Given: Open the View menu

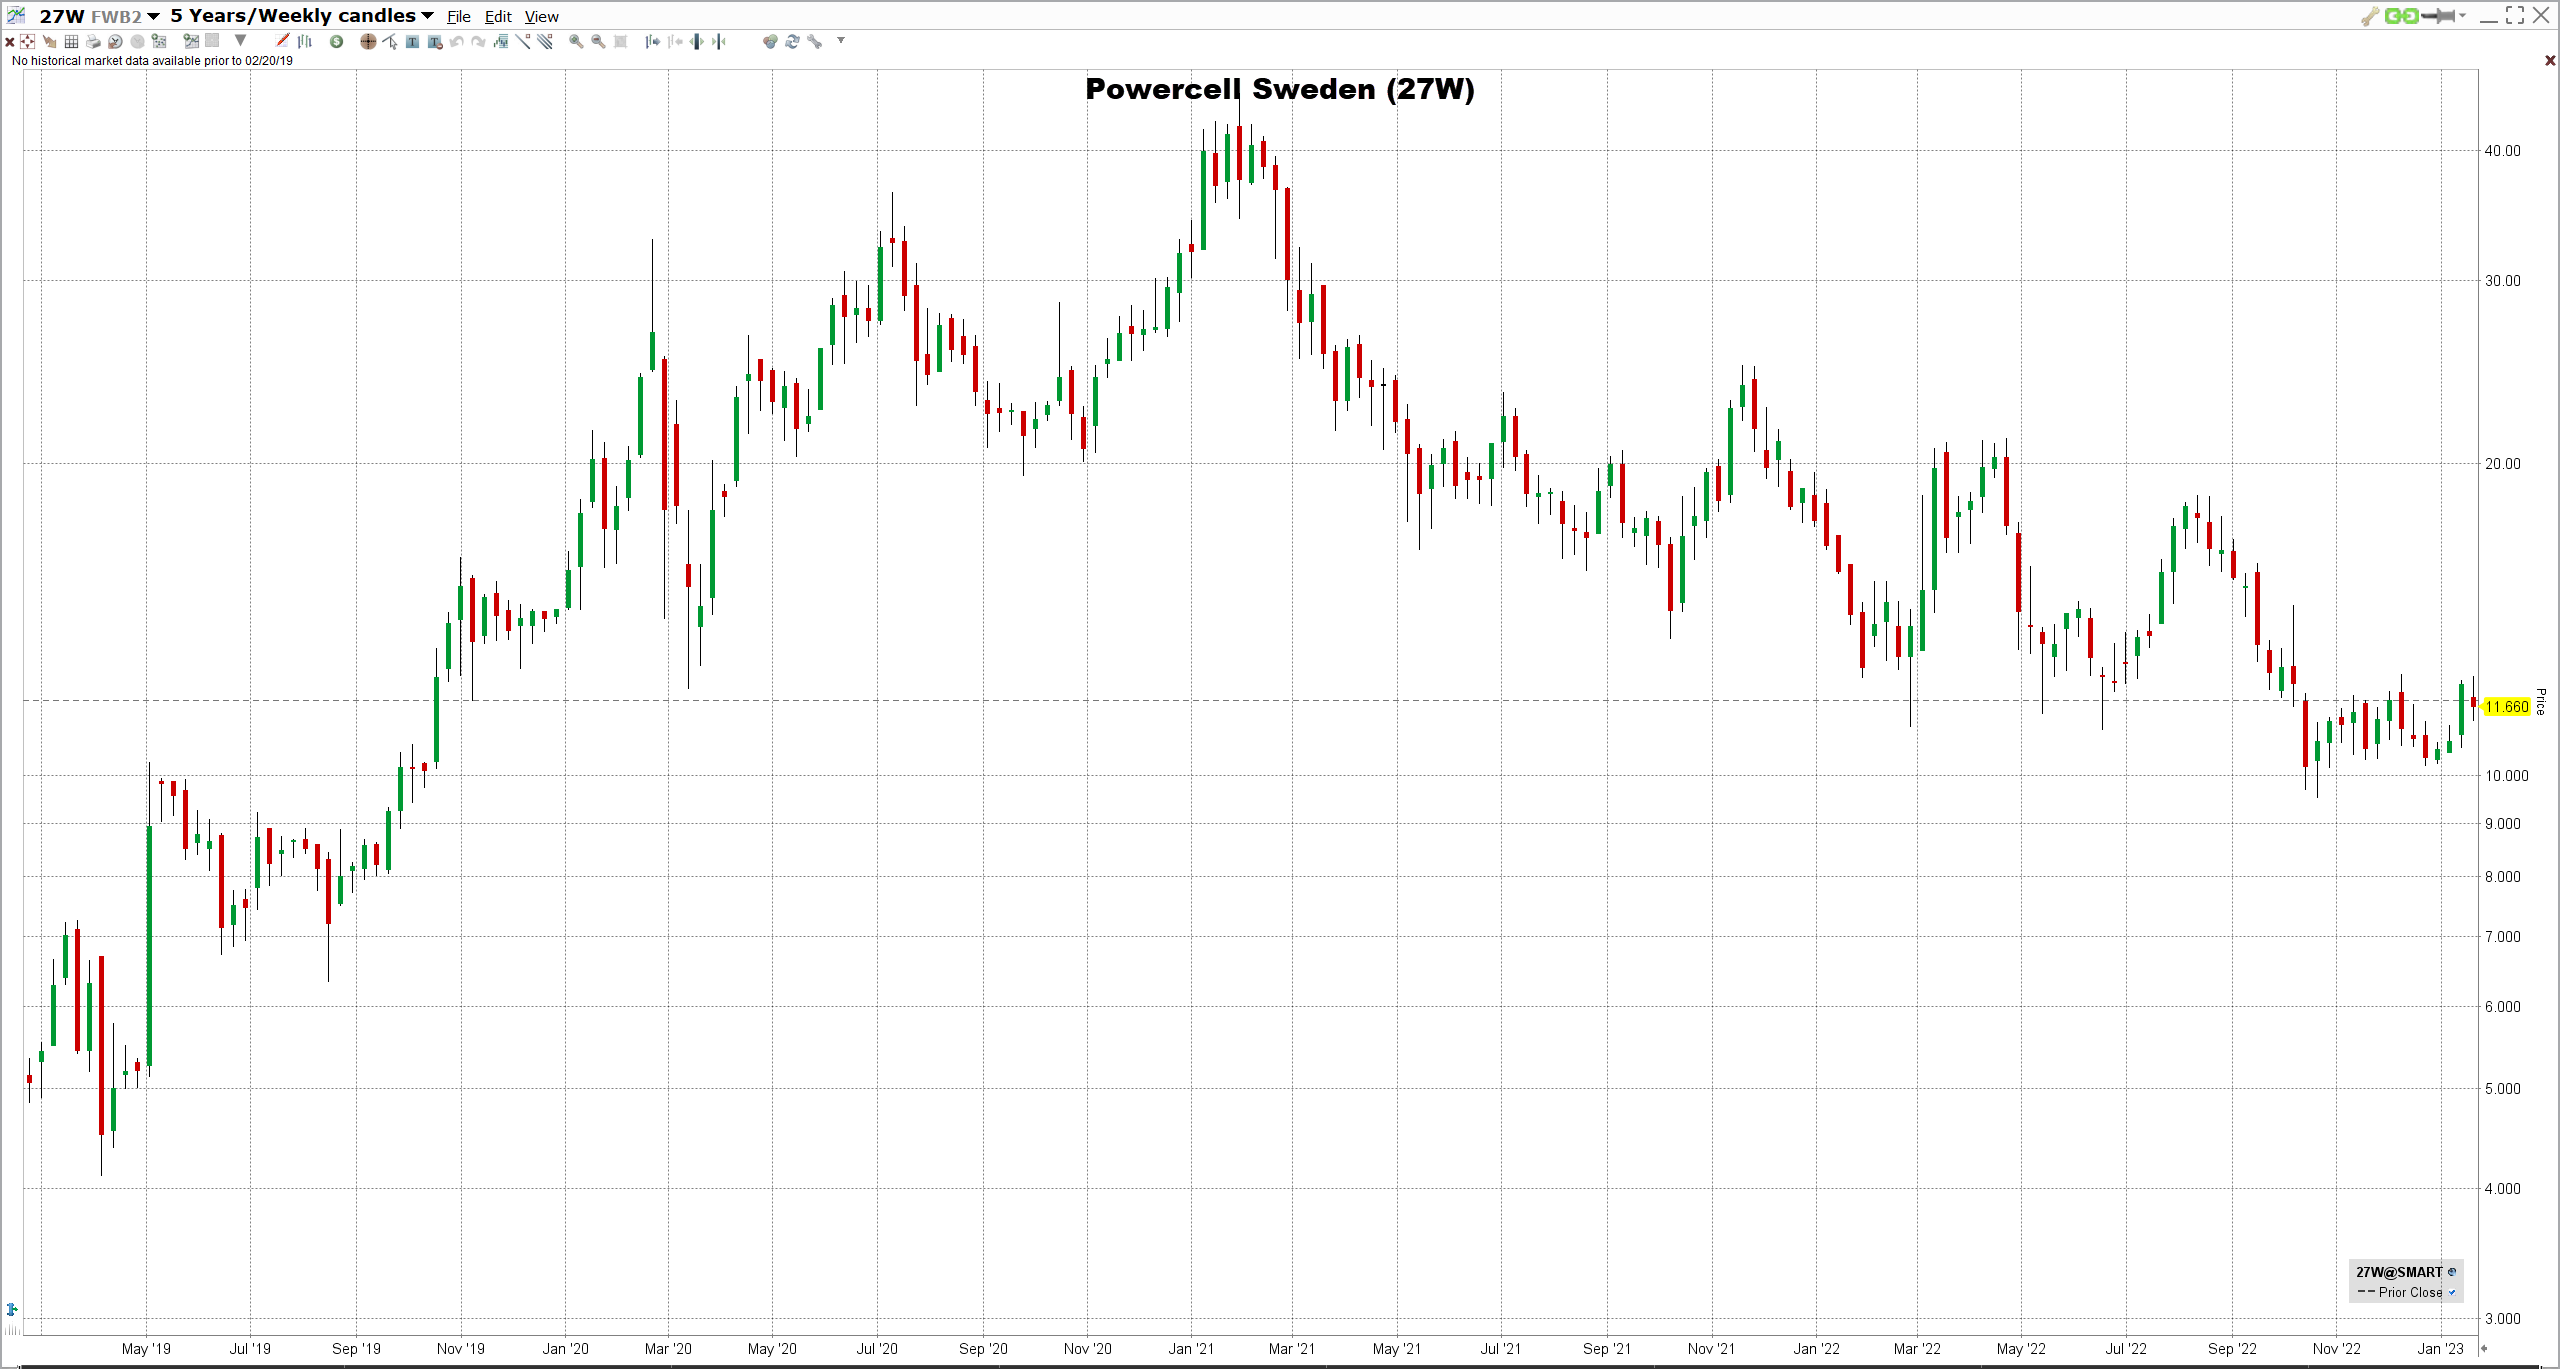Looking at the screenshot, I should point(541,17).
